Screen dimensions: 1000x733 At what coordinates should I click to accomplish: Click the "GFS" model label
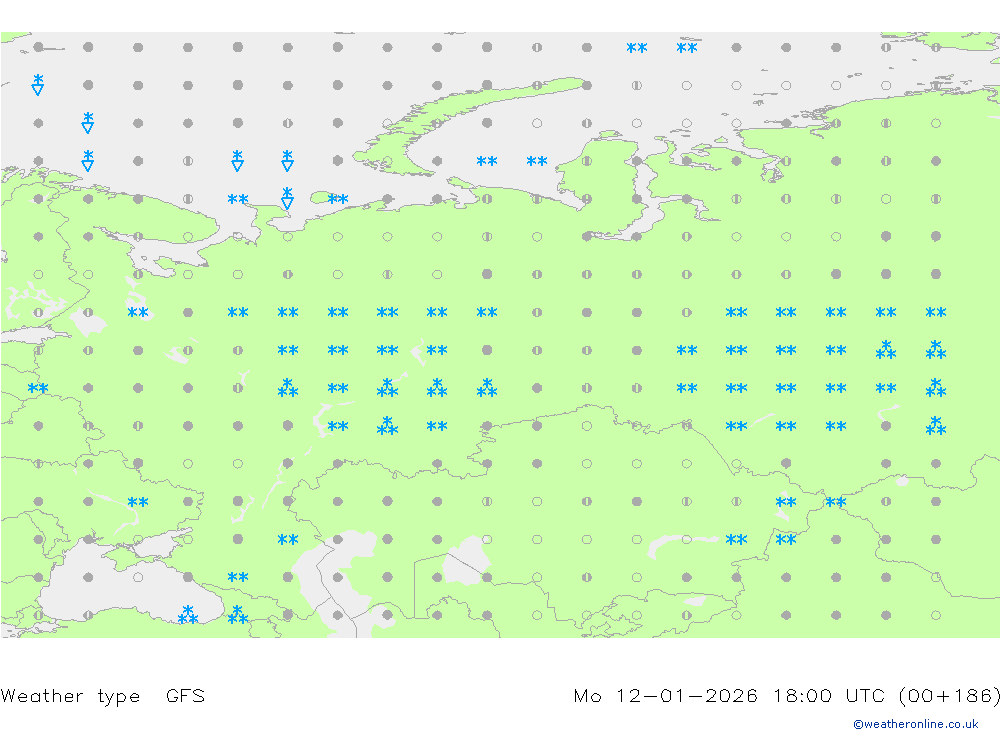click(185, 695)
